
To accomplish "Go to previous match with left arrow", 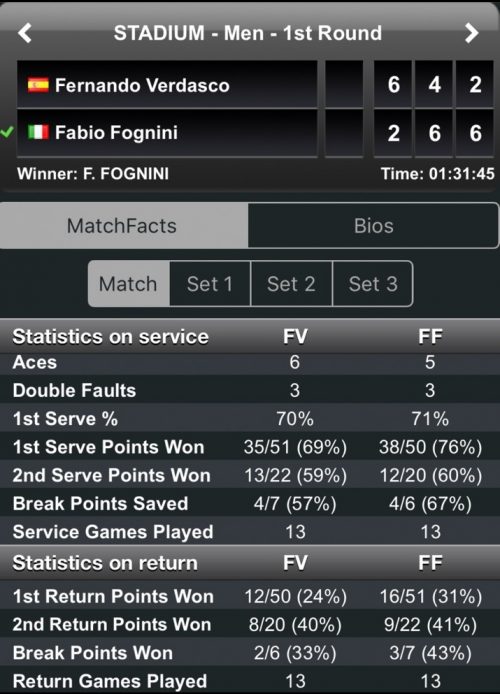I will (25, 33).
